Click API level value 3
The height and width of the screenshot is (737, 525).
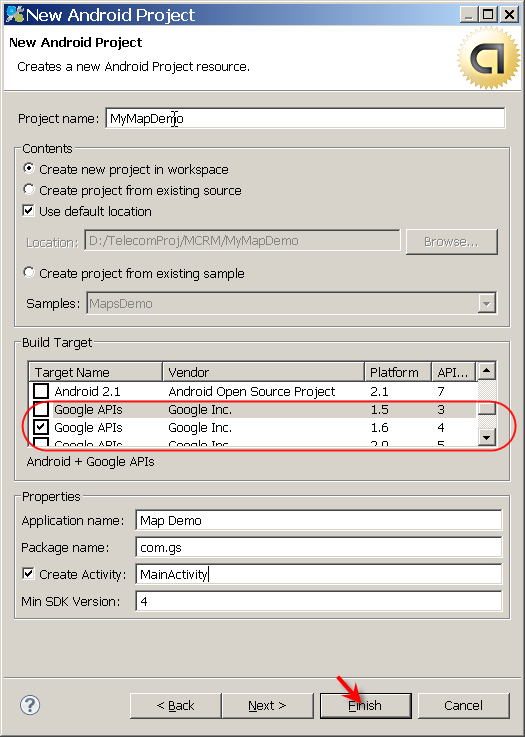click(x=441, y=409)
